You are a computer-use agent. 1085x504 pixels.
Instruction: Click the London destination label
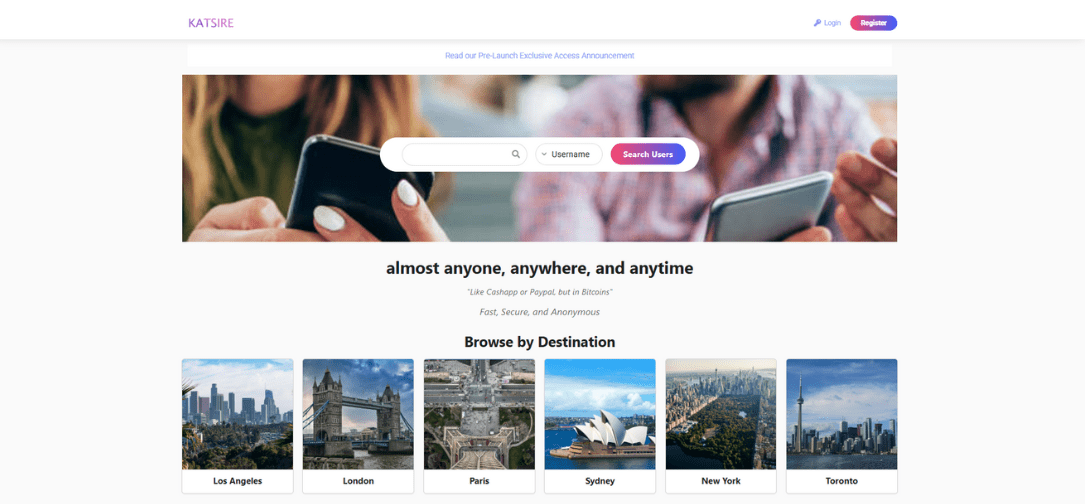click(358, 481)
